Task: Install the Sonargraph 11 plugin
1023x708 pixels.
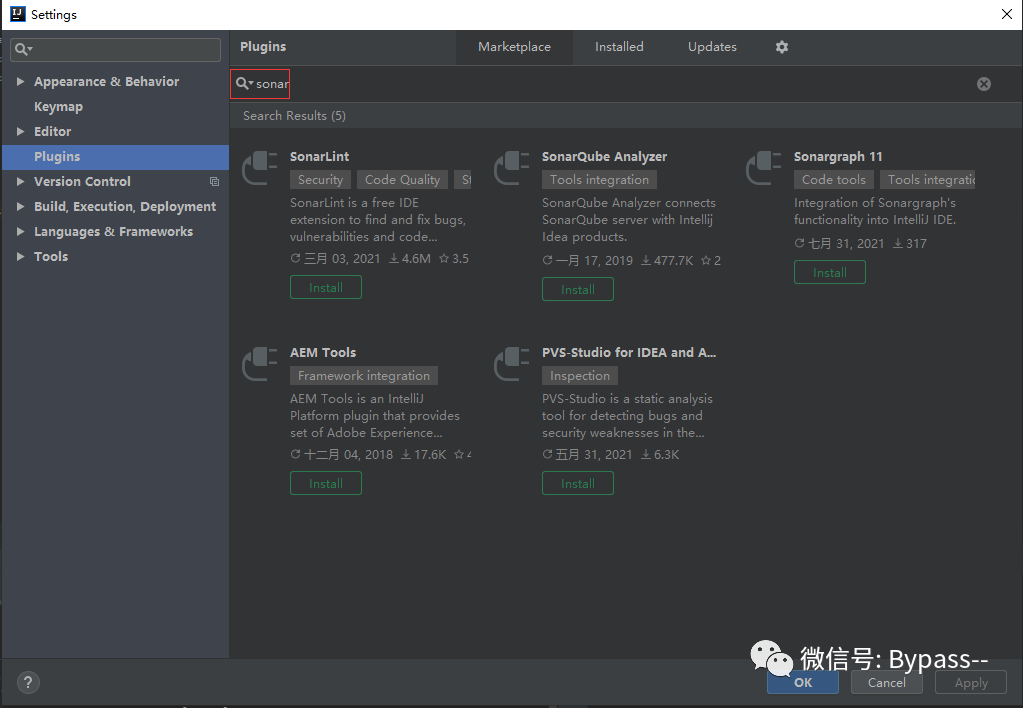Action: click(x=829, y=273)
